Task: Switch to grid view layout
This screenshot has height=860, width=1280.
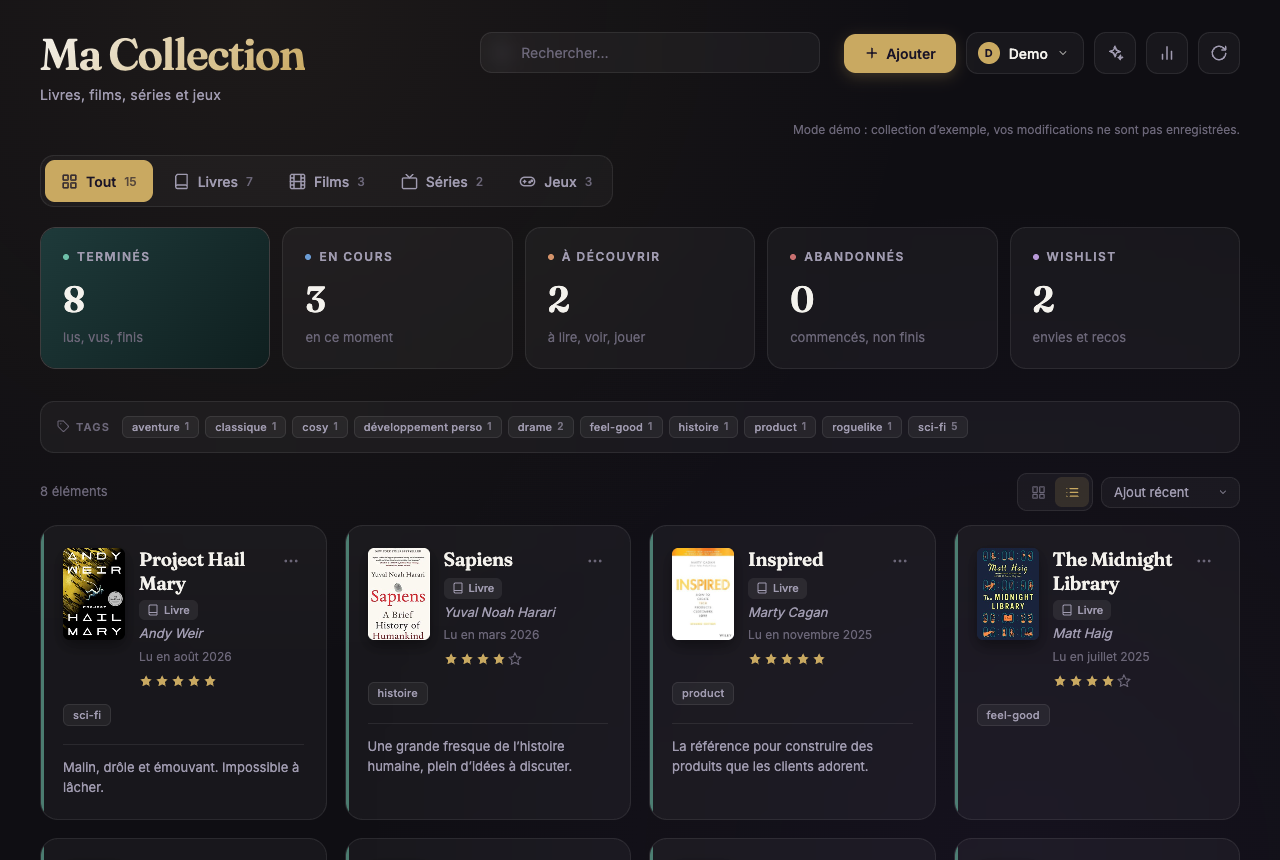Action: (1038, 492)
